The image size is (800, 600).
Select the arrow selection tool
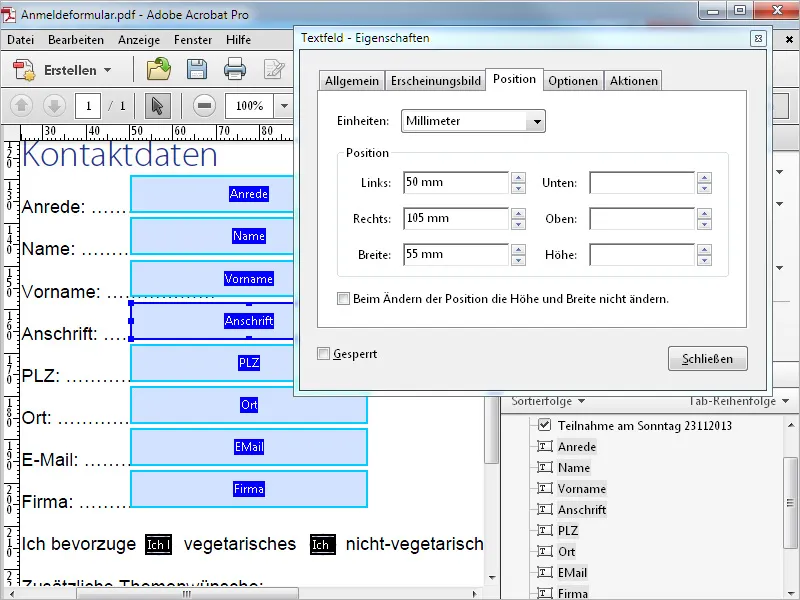coord(157,106)
